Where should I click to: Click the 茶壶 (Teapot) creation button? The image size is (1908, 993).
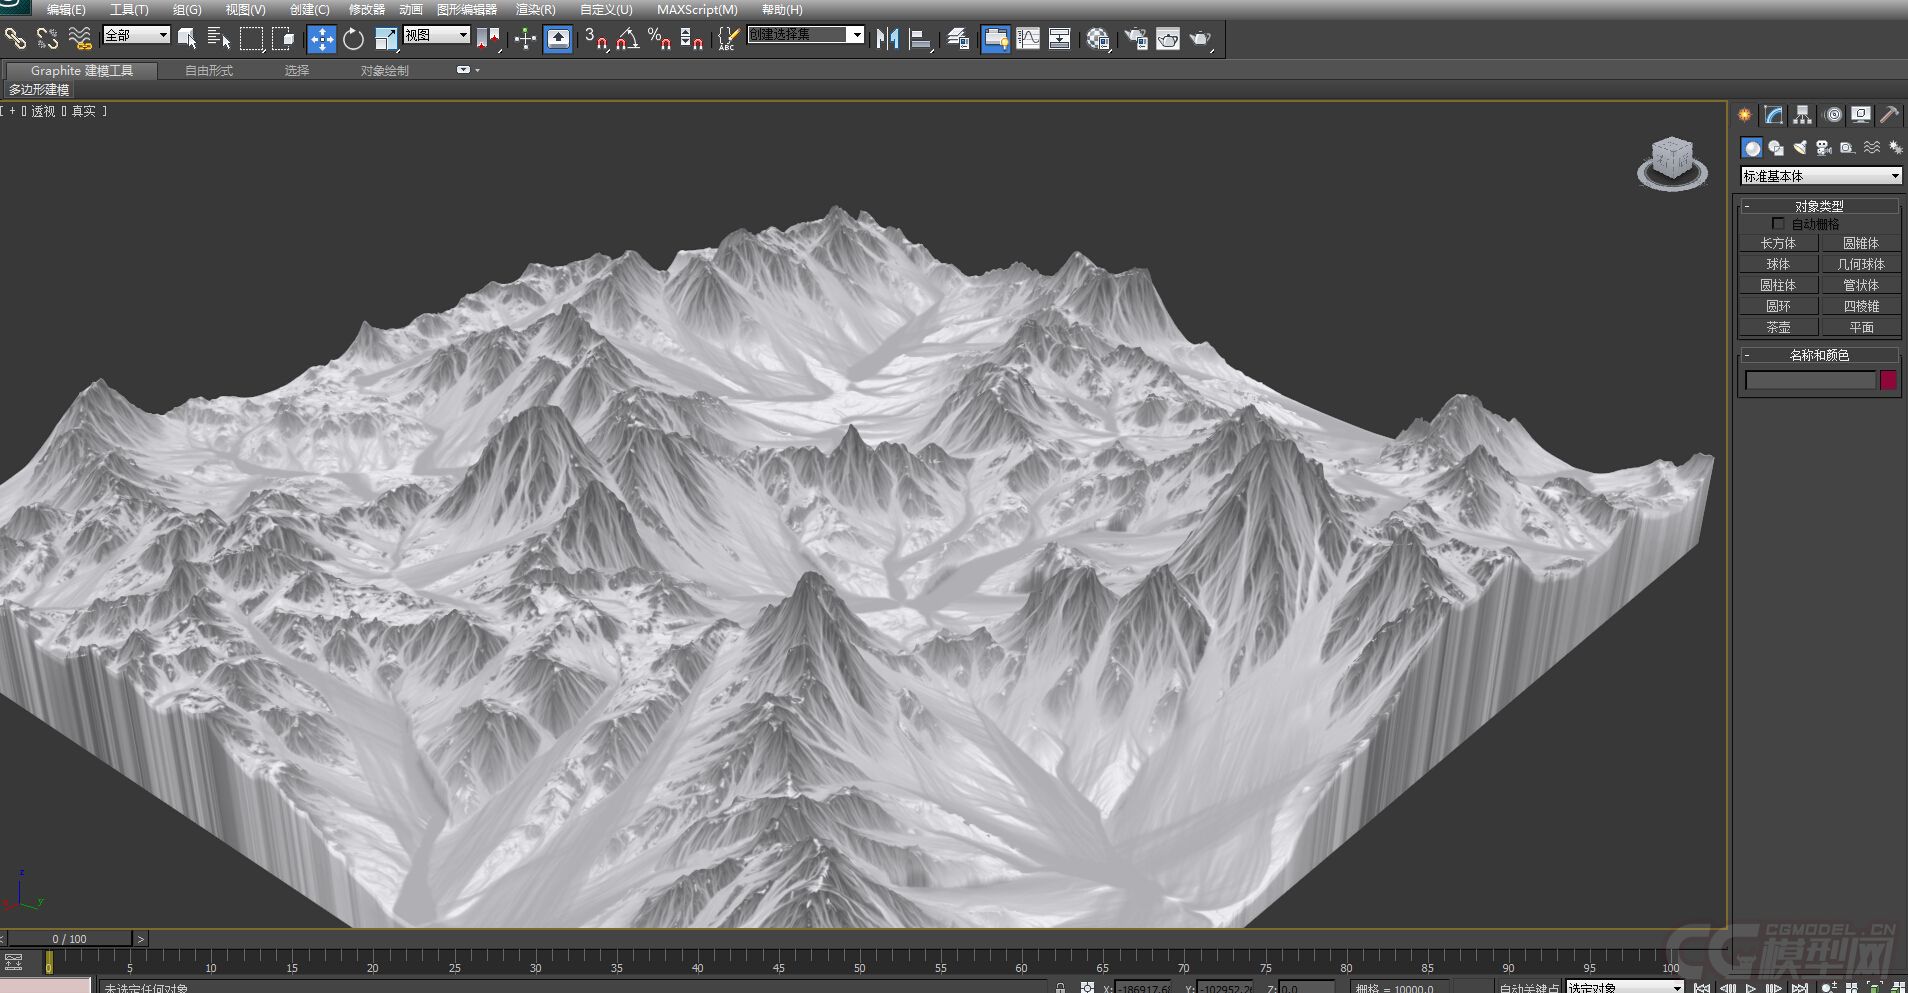point(1779,327)
